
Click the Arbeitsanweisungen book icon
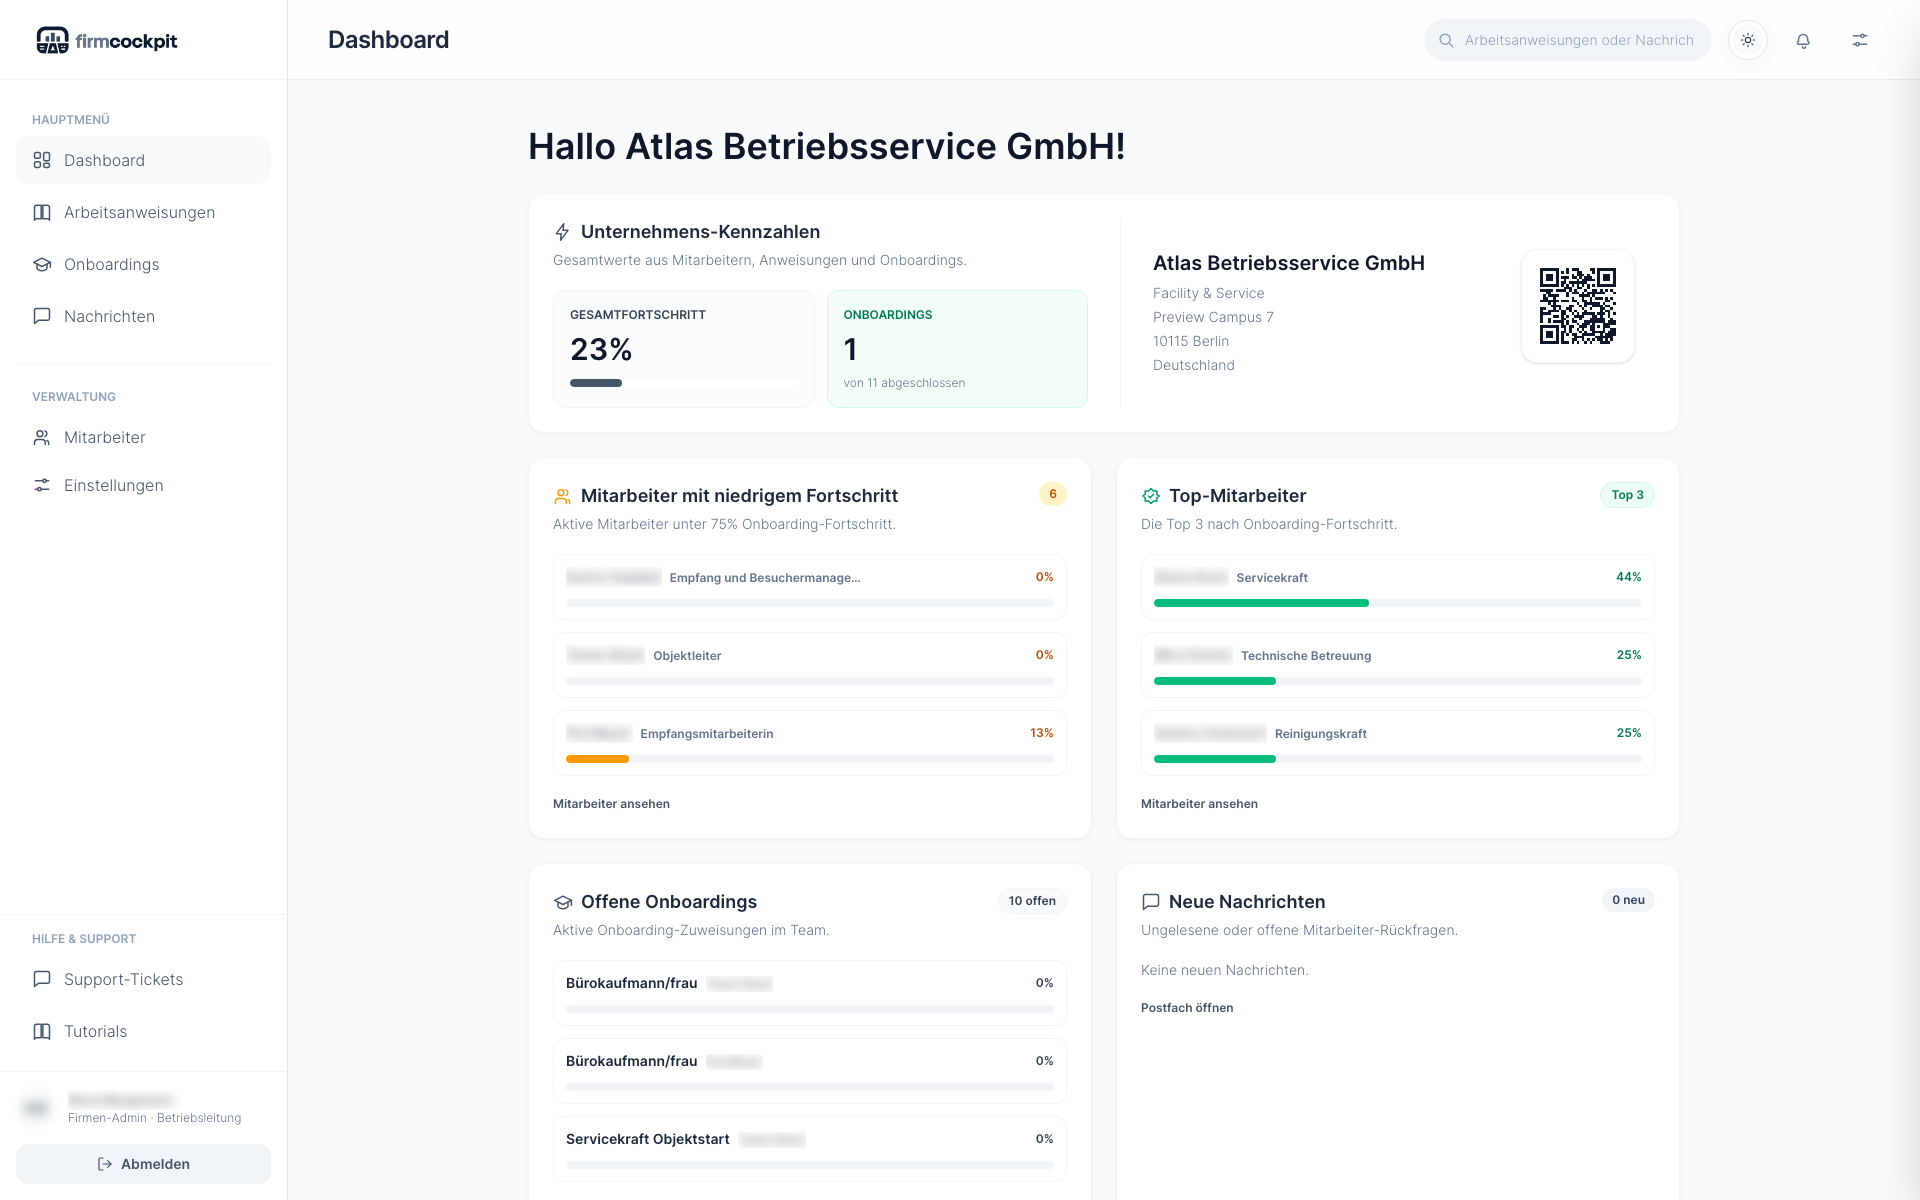coord(41,212)
